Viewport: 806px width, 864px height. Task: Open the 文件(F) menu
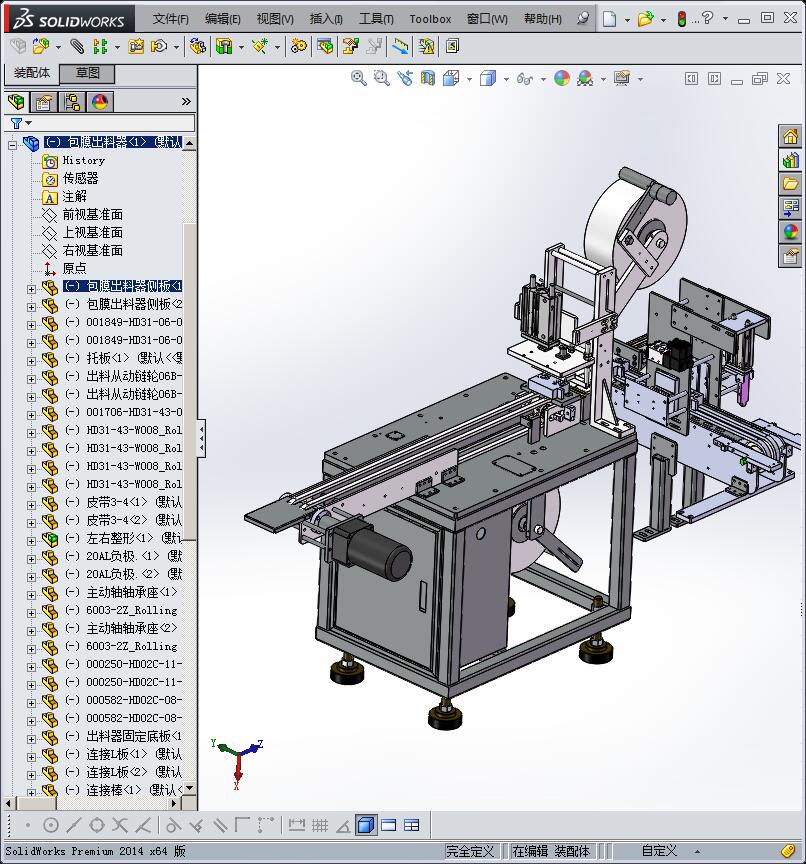[170, 19]
